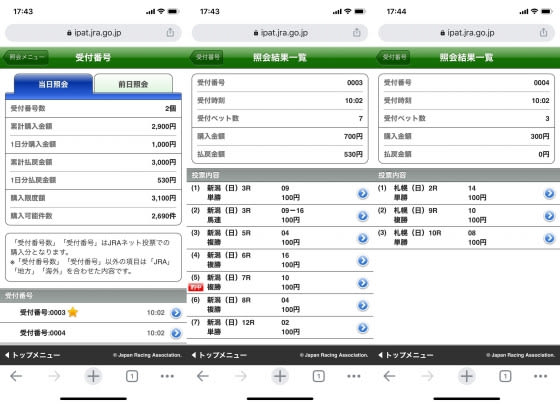Screen dimensions: 560x404
Task: Open details arrow for 受付番号:0004
Action: pos(176,333)
